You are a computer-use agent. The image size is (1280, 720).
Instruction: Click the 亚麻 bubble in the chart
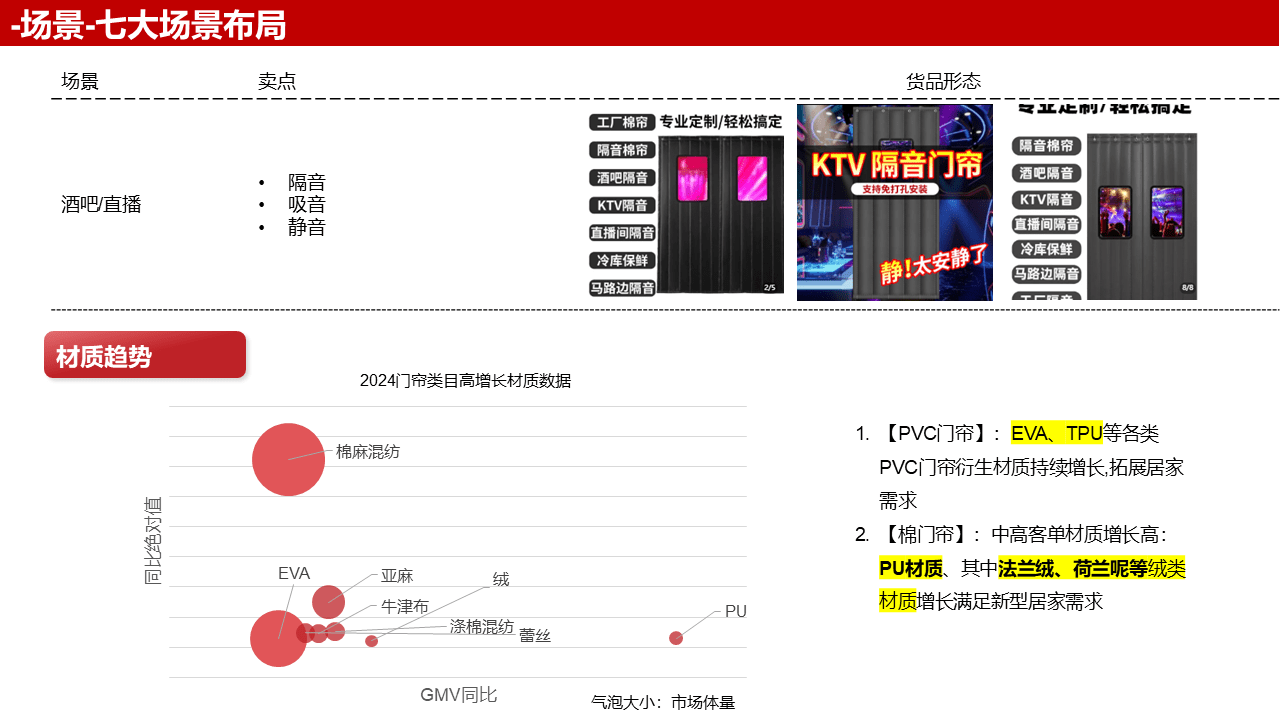click(x=328, y=602)
